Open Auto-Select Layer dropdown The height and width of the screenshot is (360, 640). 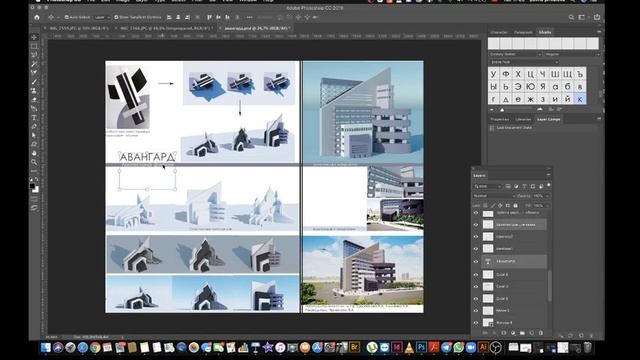pos(102,17)
